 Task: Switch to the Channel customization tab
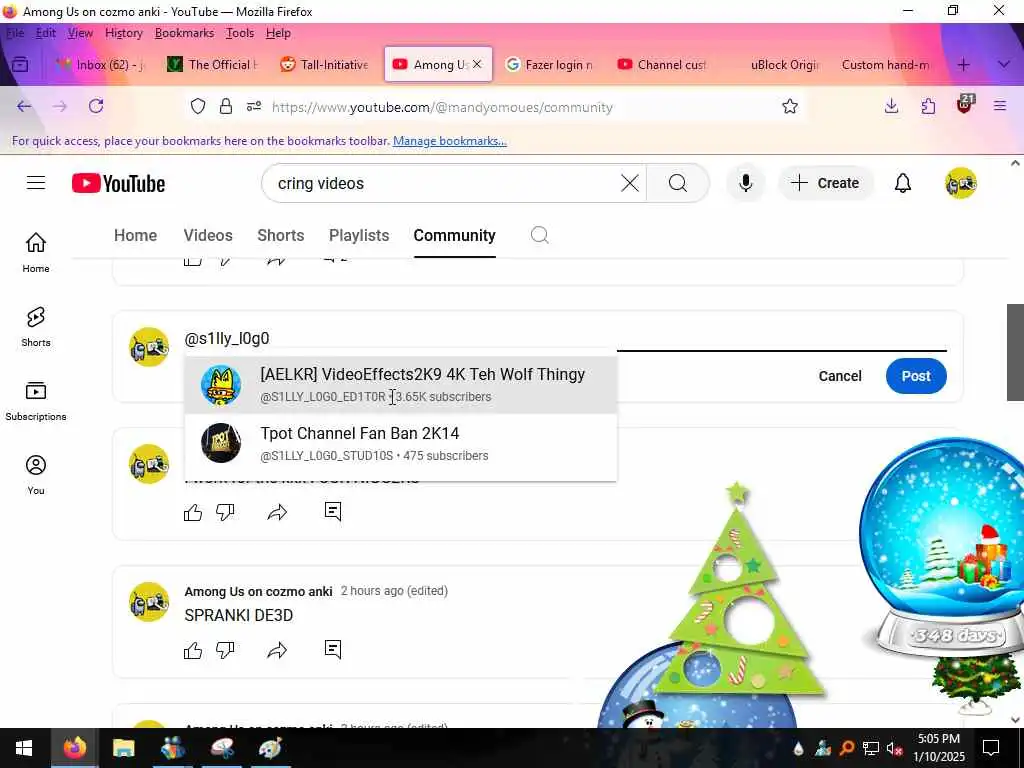tap(662, 64)
